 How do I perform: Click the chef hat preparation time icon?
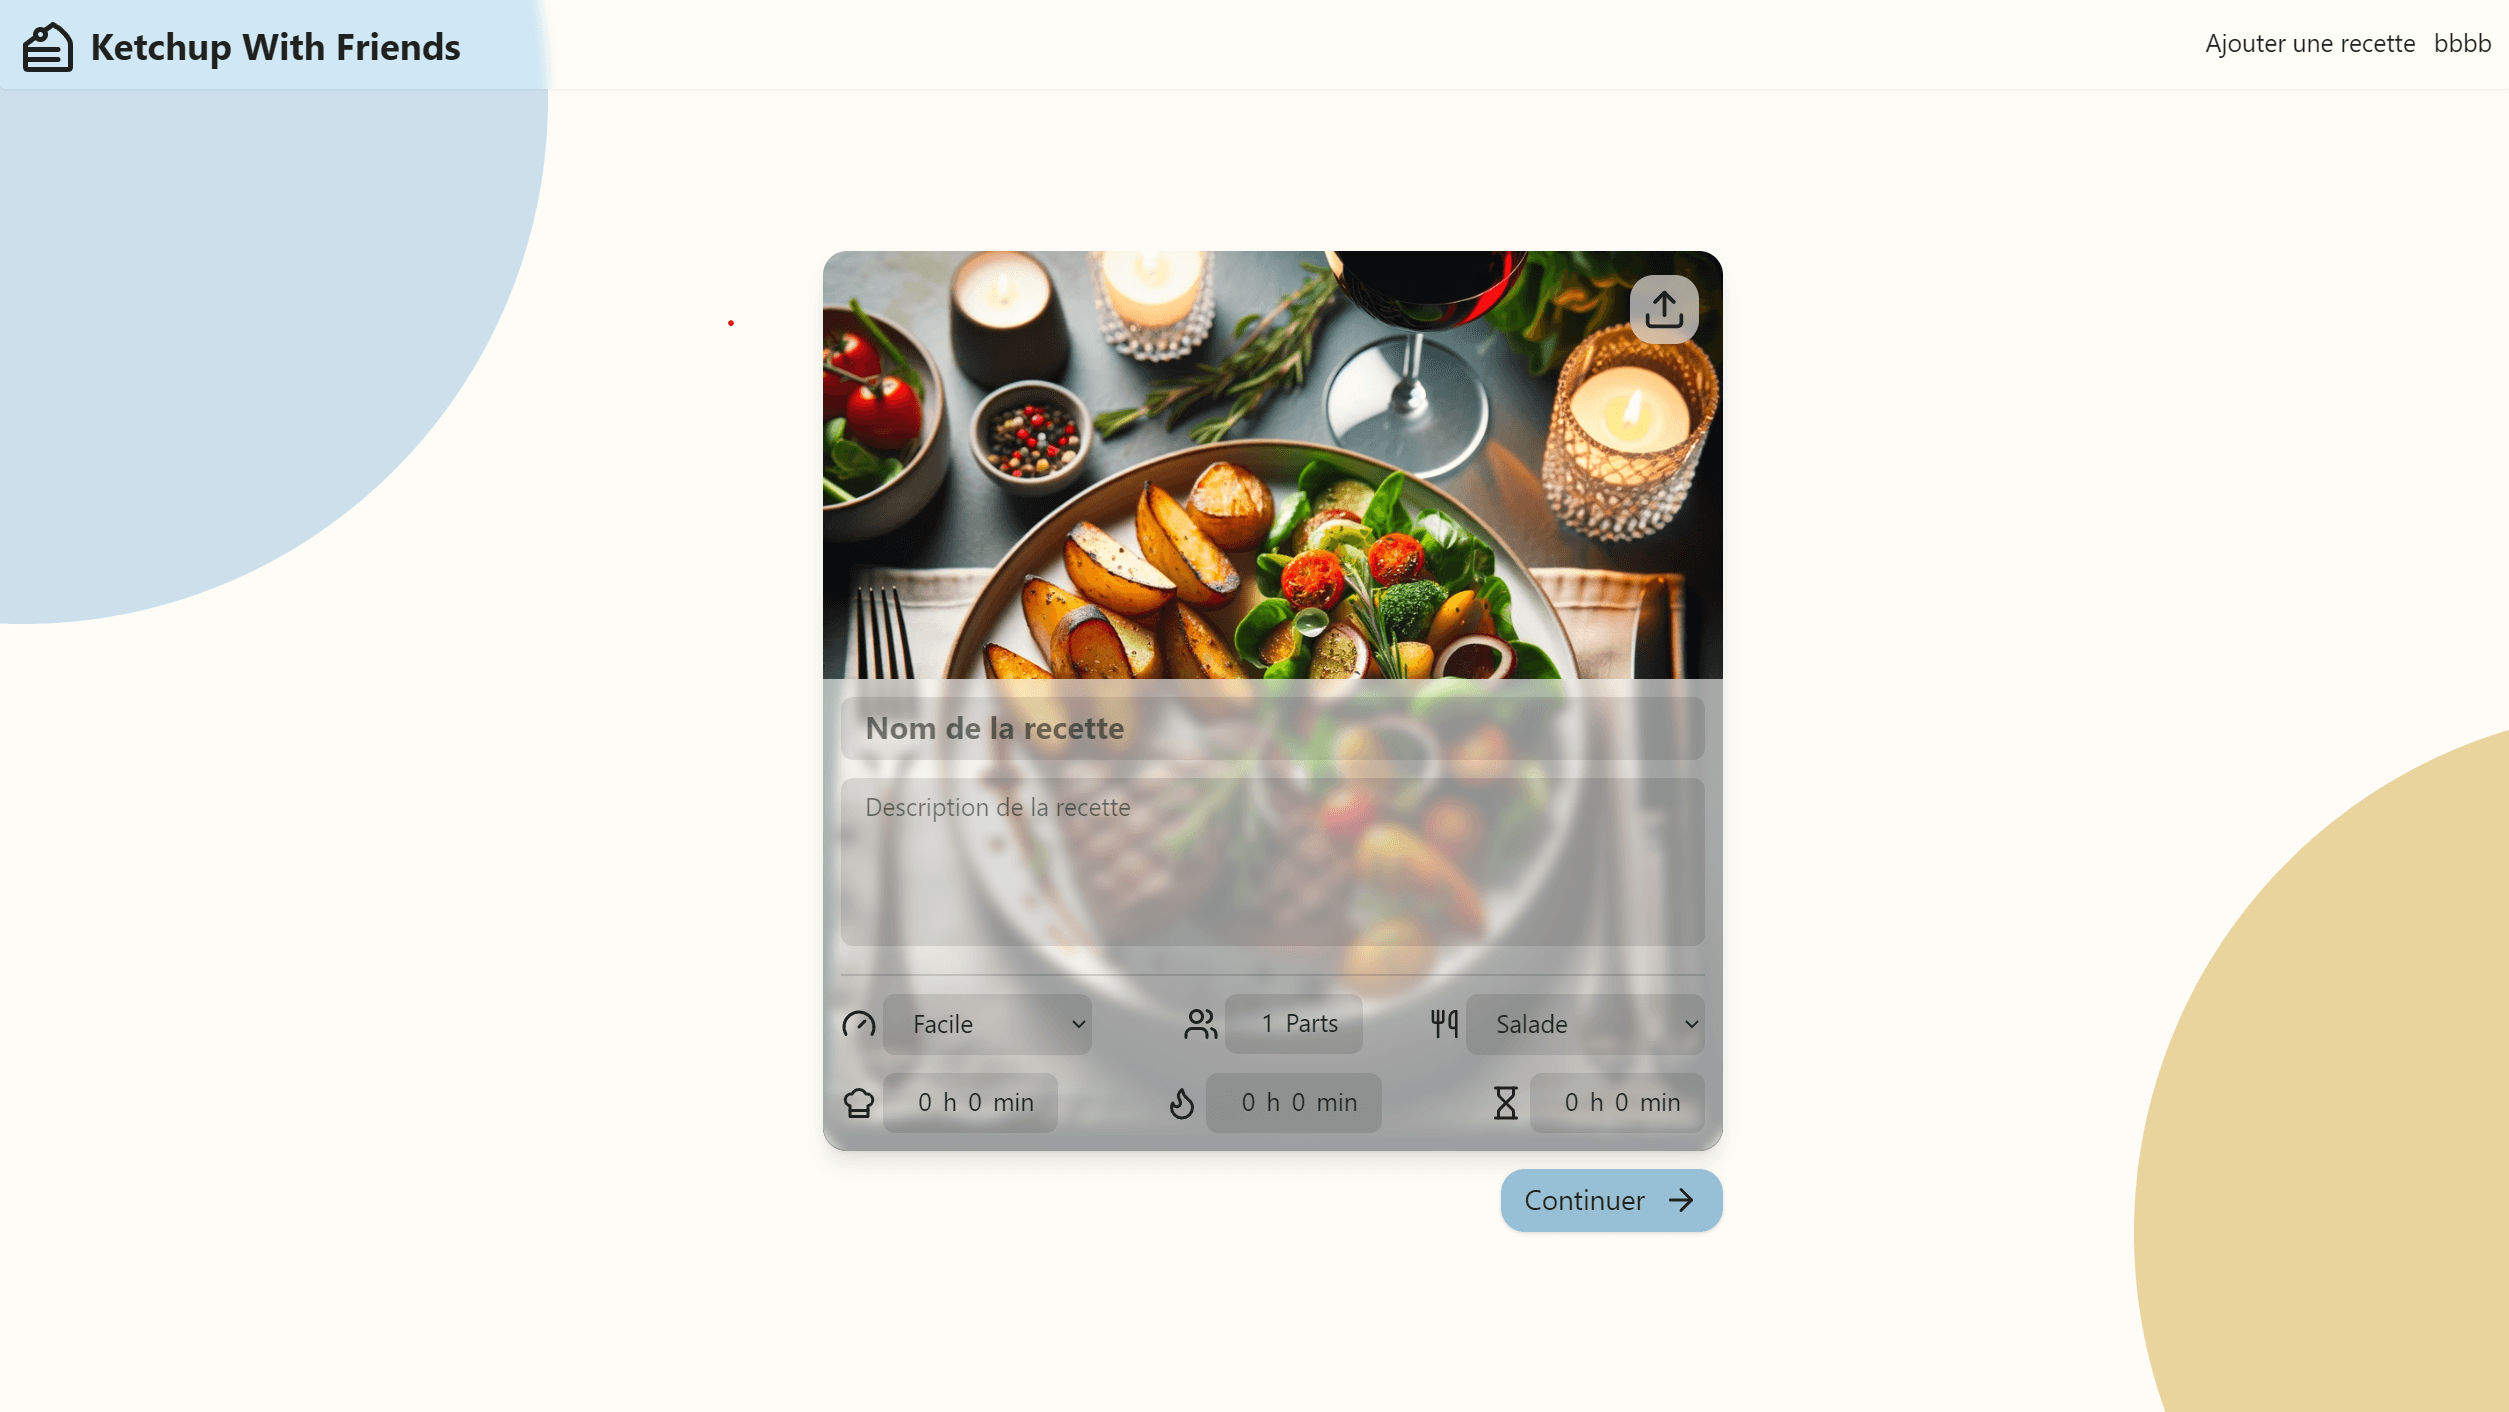858,1102
